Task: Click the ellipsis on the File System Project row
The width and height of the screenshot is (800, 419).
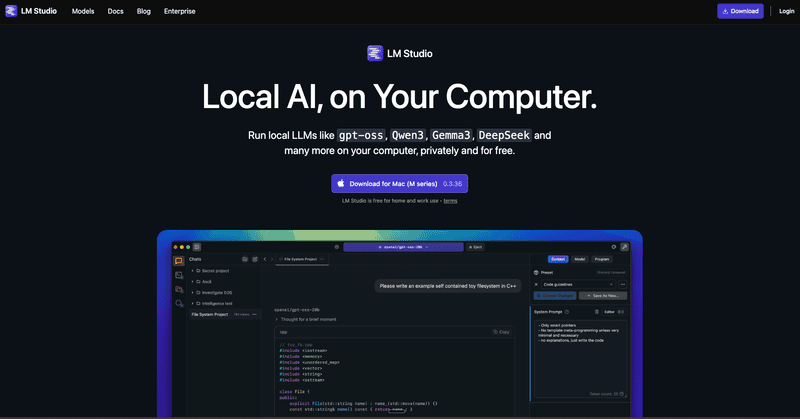Action: point(255,314)
